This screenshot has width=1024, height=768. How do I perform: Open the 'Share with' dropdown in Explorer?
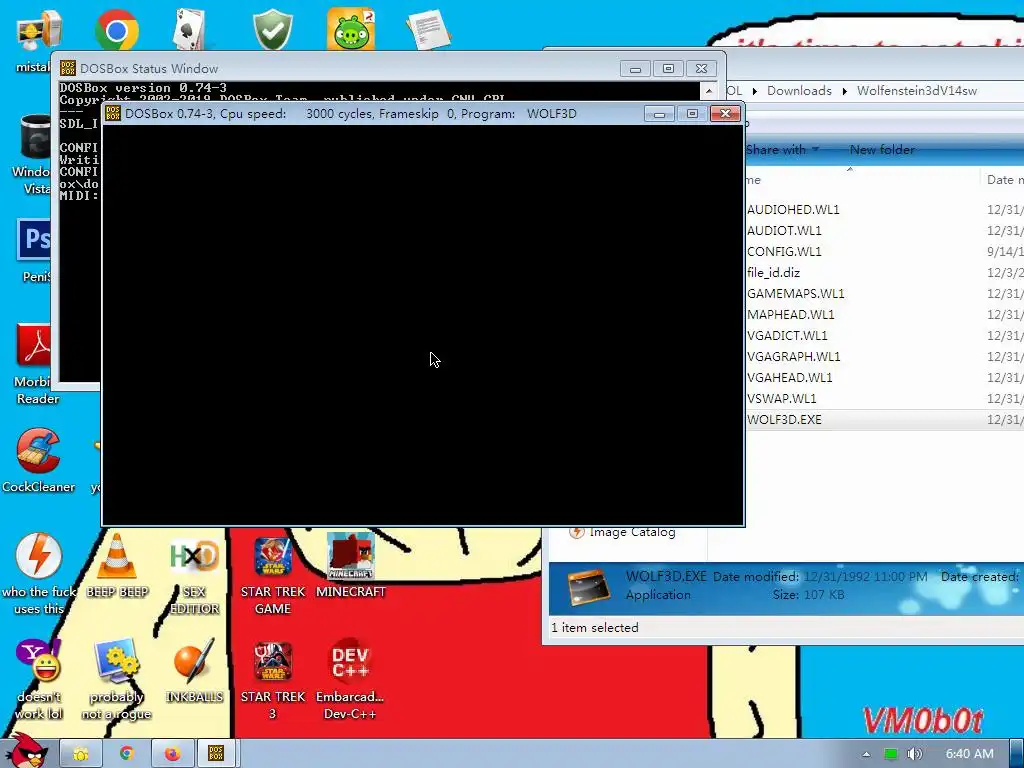pyautogui.click(x=782, y=150)
